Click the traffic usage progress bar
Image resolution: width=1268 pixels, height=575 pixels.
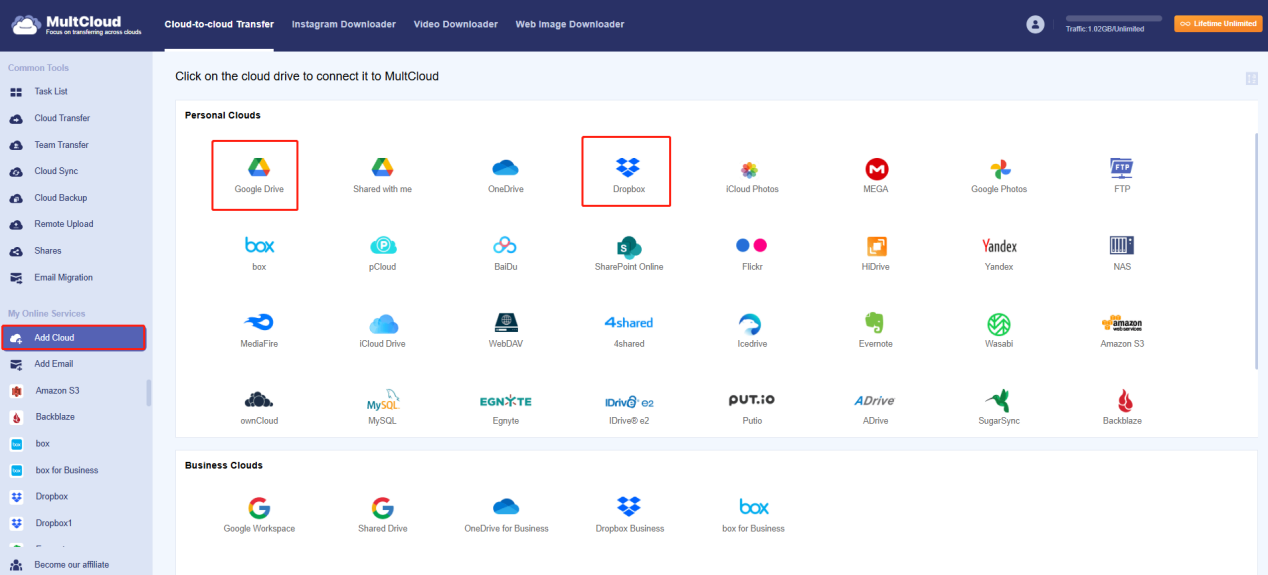(x=1113, y=18)
